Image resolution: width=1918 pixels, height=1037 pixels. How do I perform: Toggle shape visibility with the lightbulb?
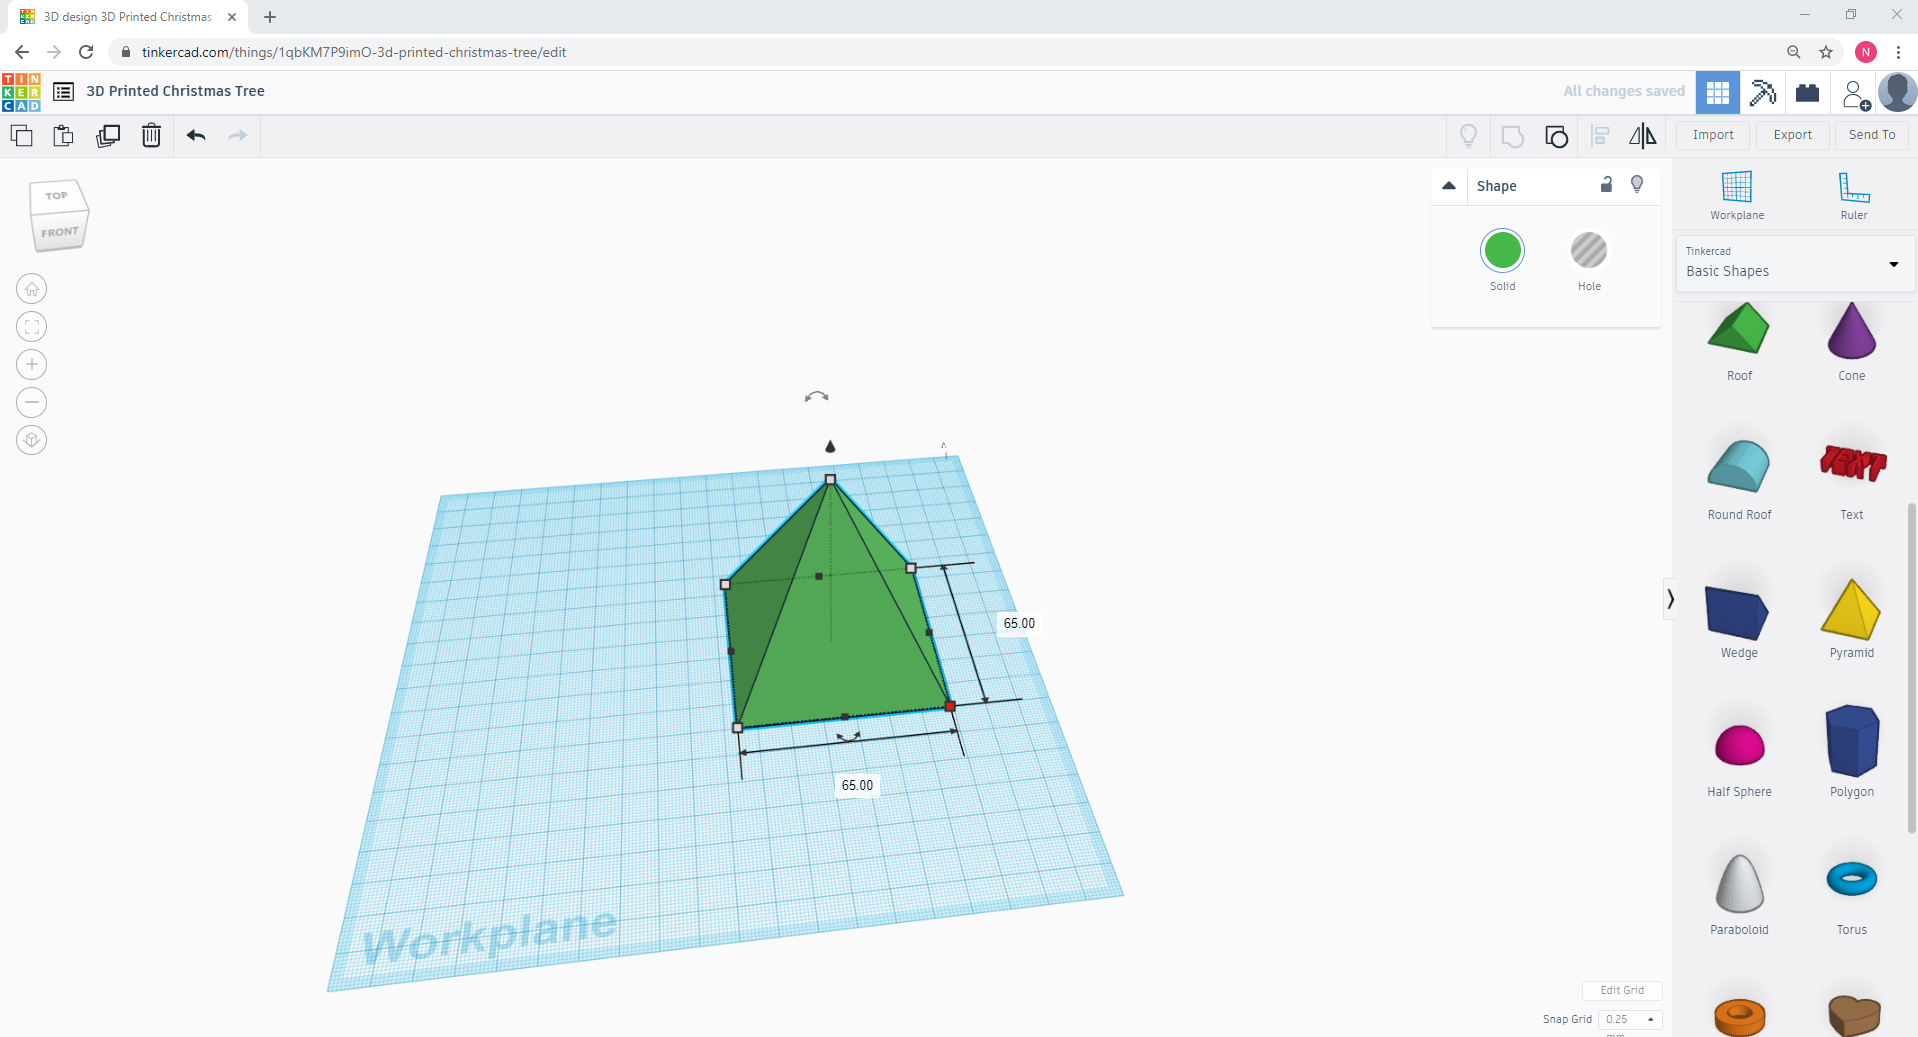(1636, 185)
